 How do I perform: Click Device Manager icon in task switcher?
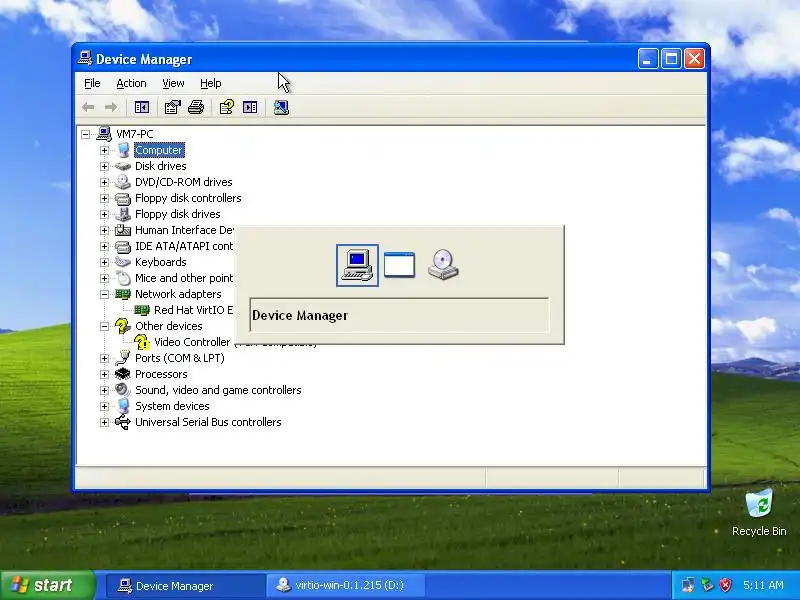point(357,265)
